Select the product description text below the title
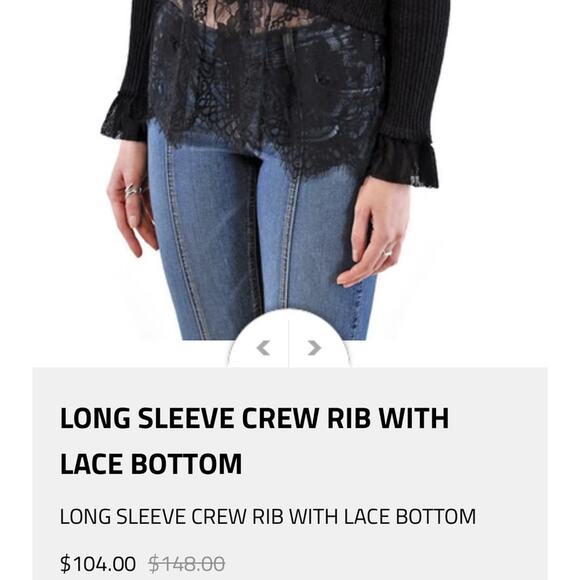 [267, 516]
